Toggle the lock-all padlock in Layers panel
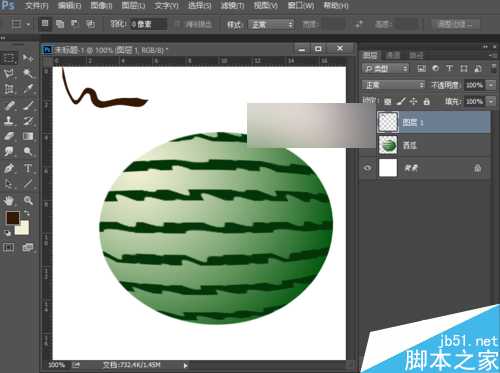500x373 pixels. click(x=426, y=101)
